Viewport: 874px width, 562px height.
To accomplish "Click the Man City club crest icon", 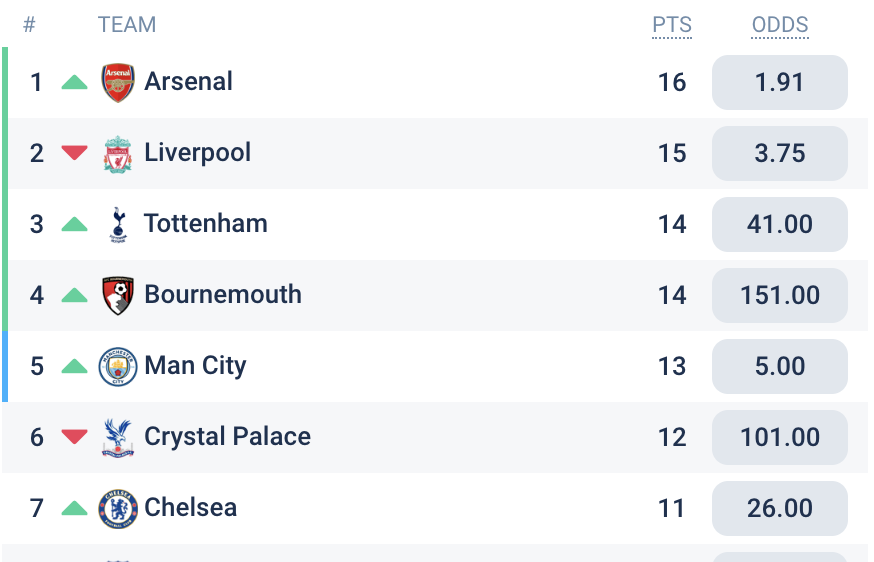I will tap(118, 367).
